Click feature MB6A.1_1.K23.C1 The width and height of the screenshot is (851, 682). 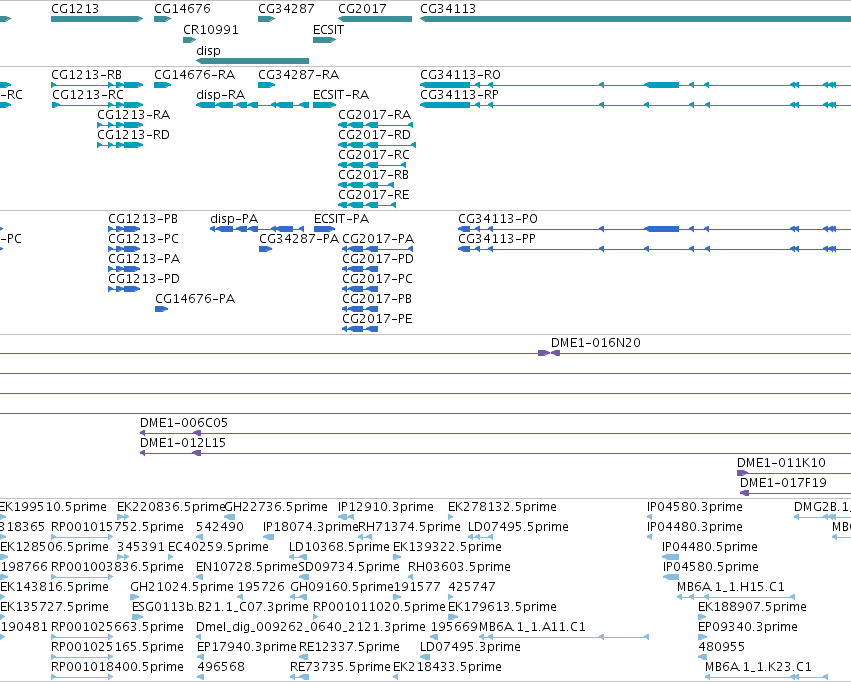(x=766, y=678)
